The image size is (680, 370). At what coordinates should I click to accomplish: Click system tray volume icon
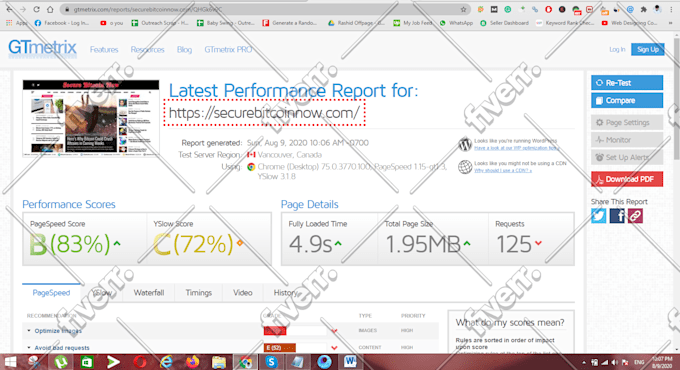click(x=615, y=362)
